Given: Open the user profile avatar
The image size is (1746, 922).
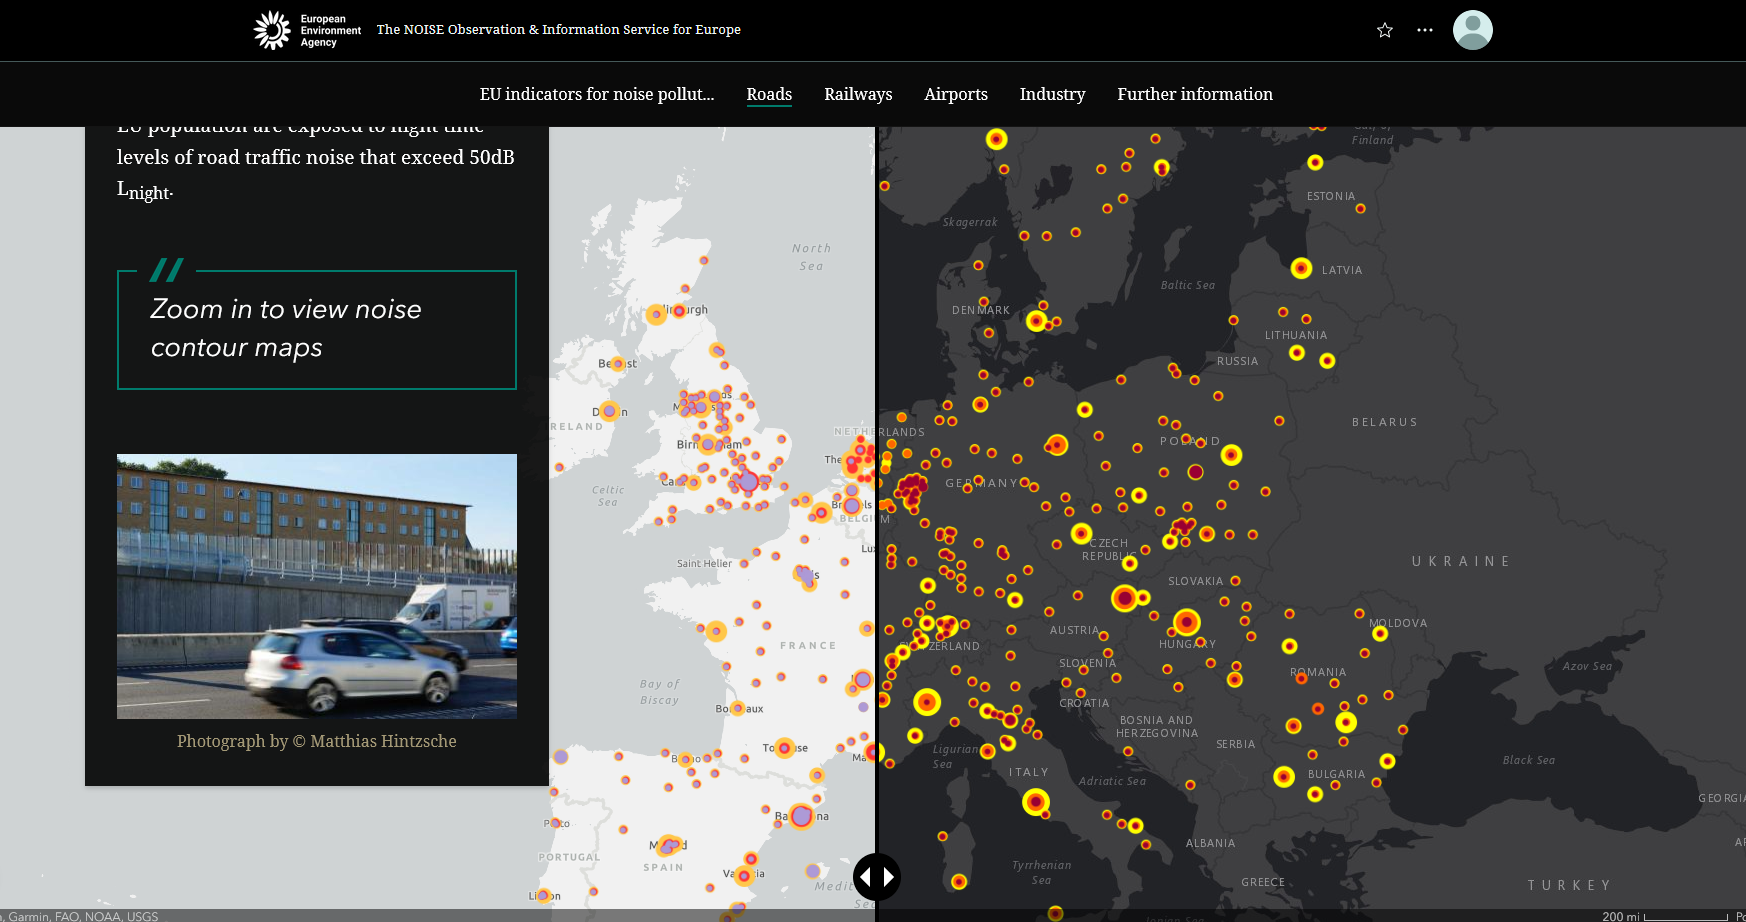Looking at the screenshot, I should click(1473, 30).
